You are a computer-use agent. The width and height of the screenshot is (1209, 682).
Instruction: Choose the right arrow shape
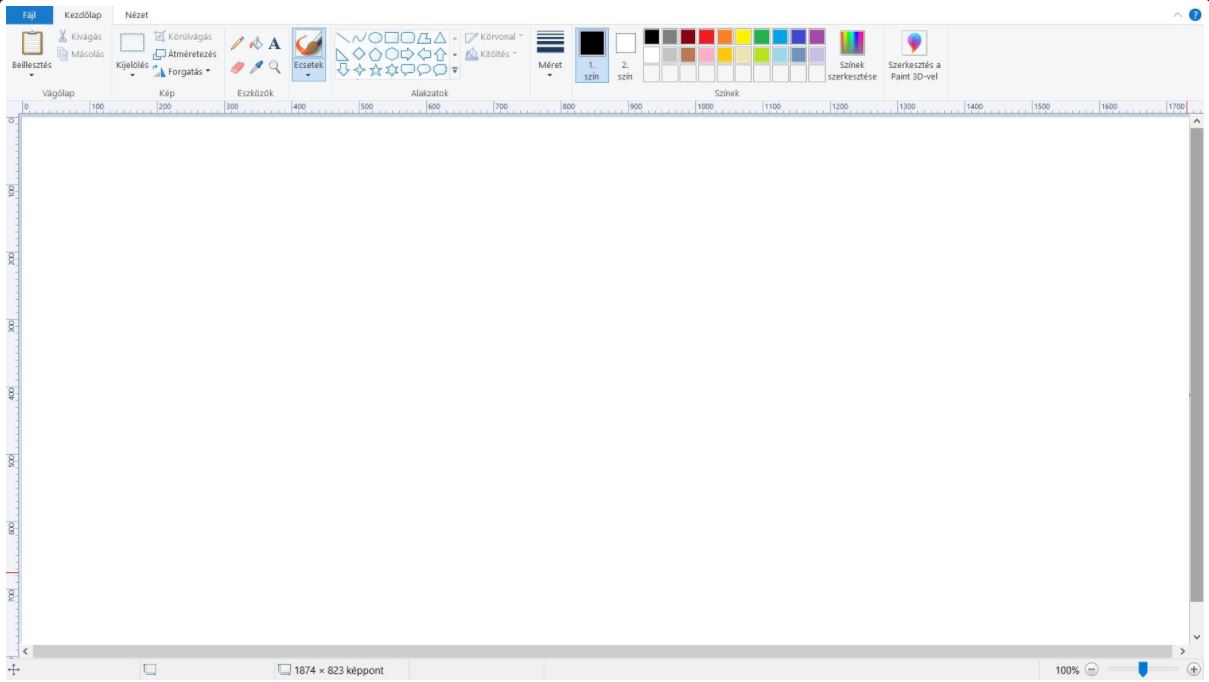[408, 55]
